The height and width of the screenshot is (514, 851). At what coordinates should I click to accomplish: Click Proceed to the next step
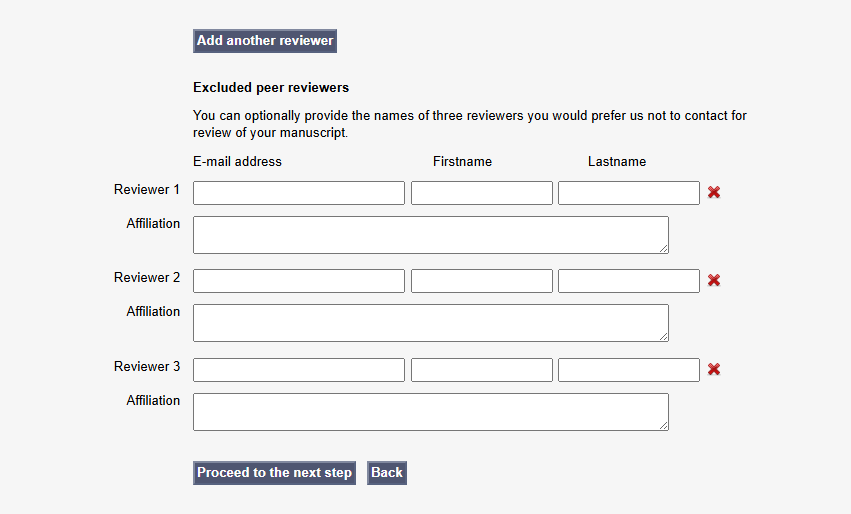point(274,473)
